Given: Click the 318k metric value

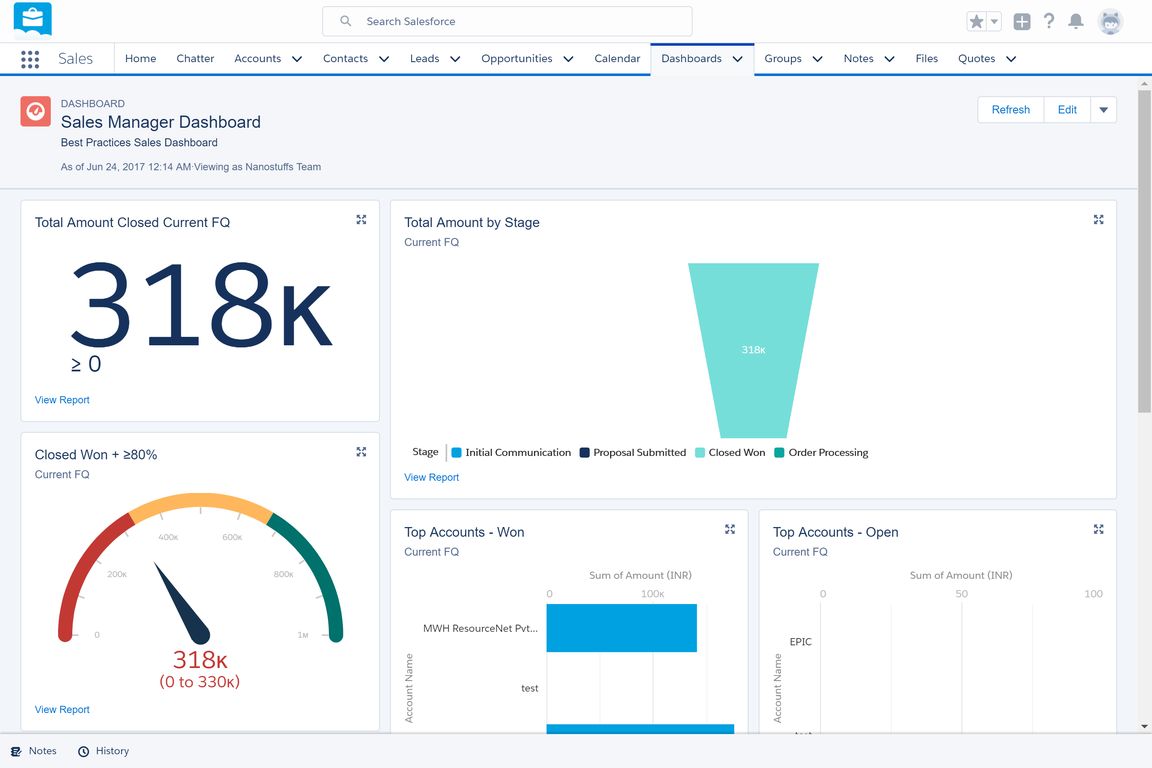Looking at the screenshot, I should pyautogui.click(x=201, y=304).
